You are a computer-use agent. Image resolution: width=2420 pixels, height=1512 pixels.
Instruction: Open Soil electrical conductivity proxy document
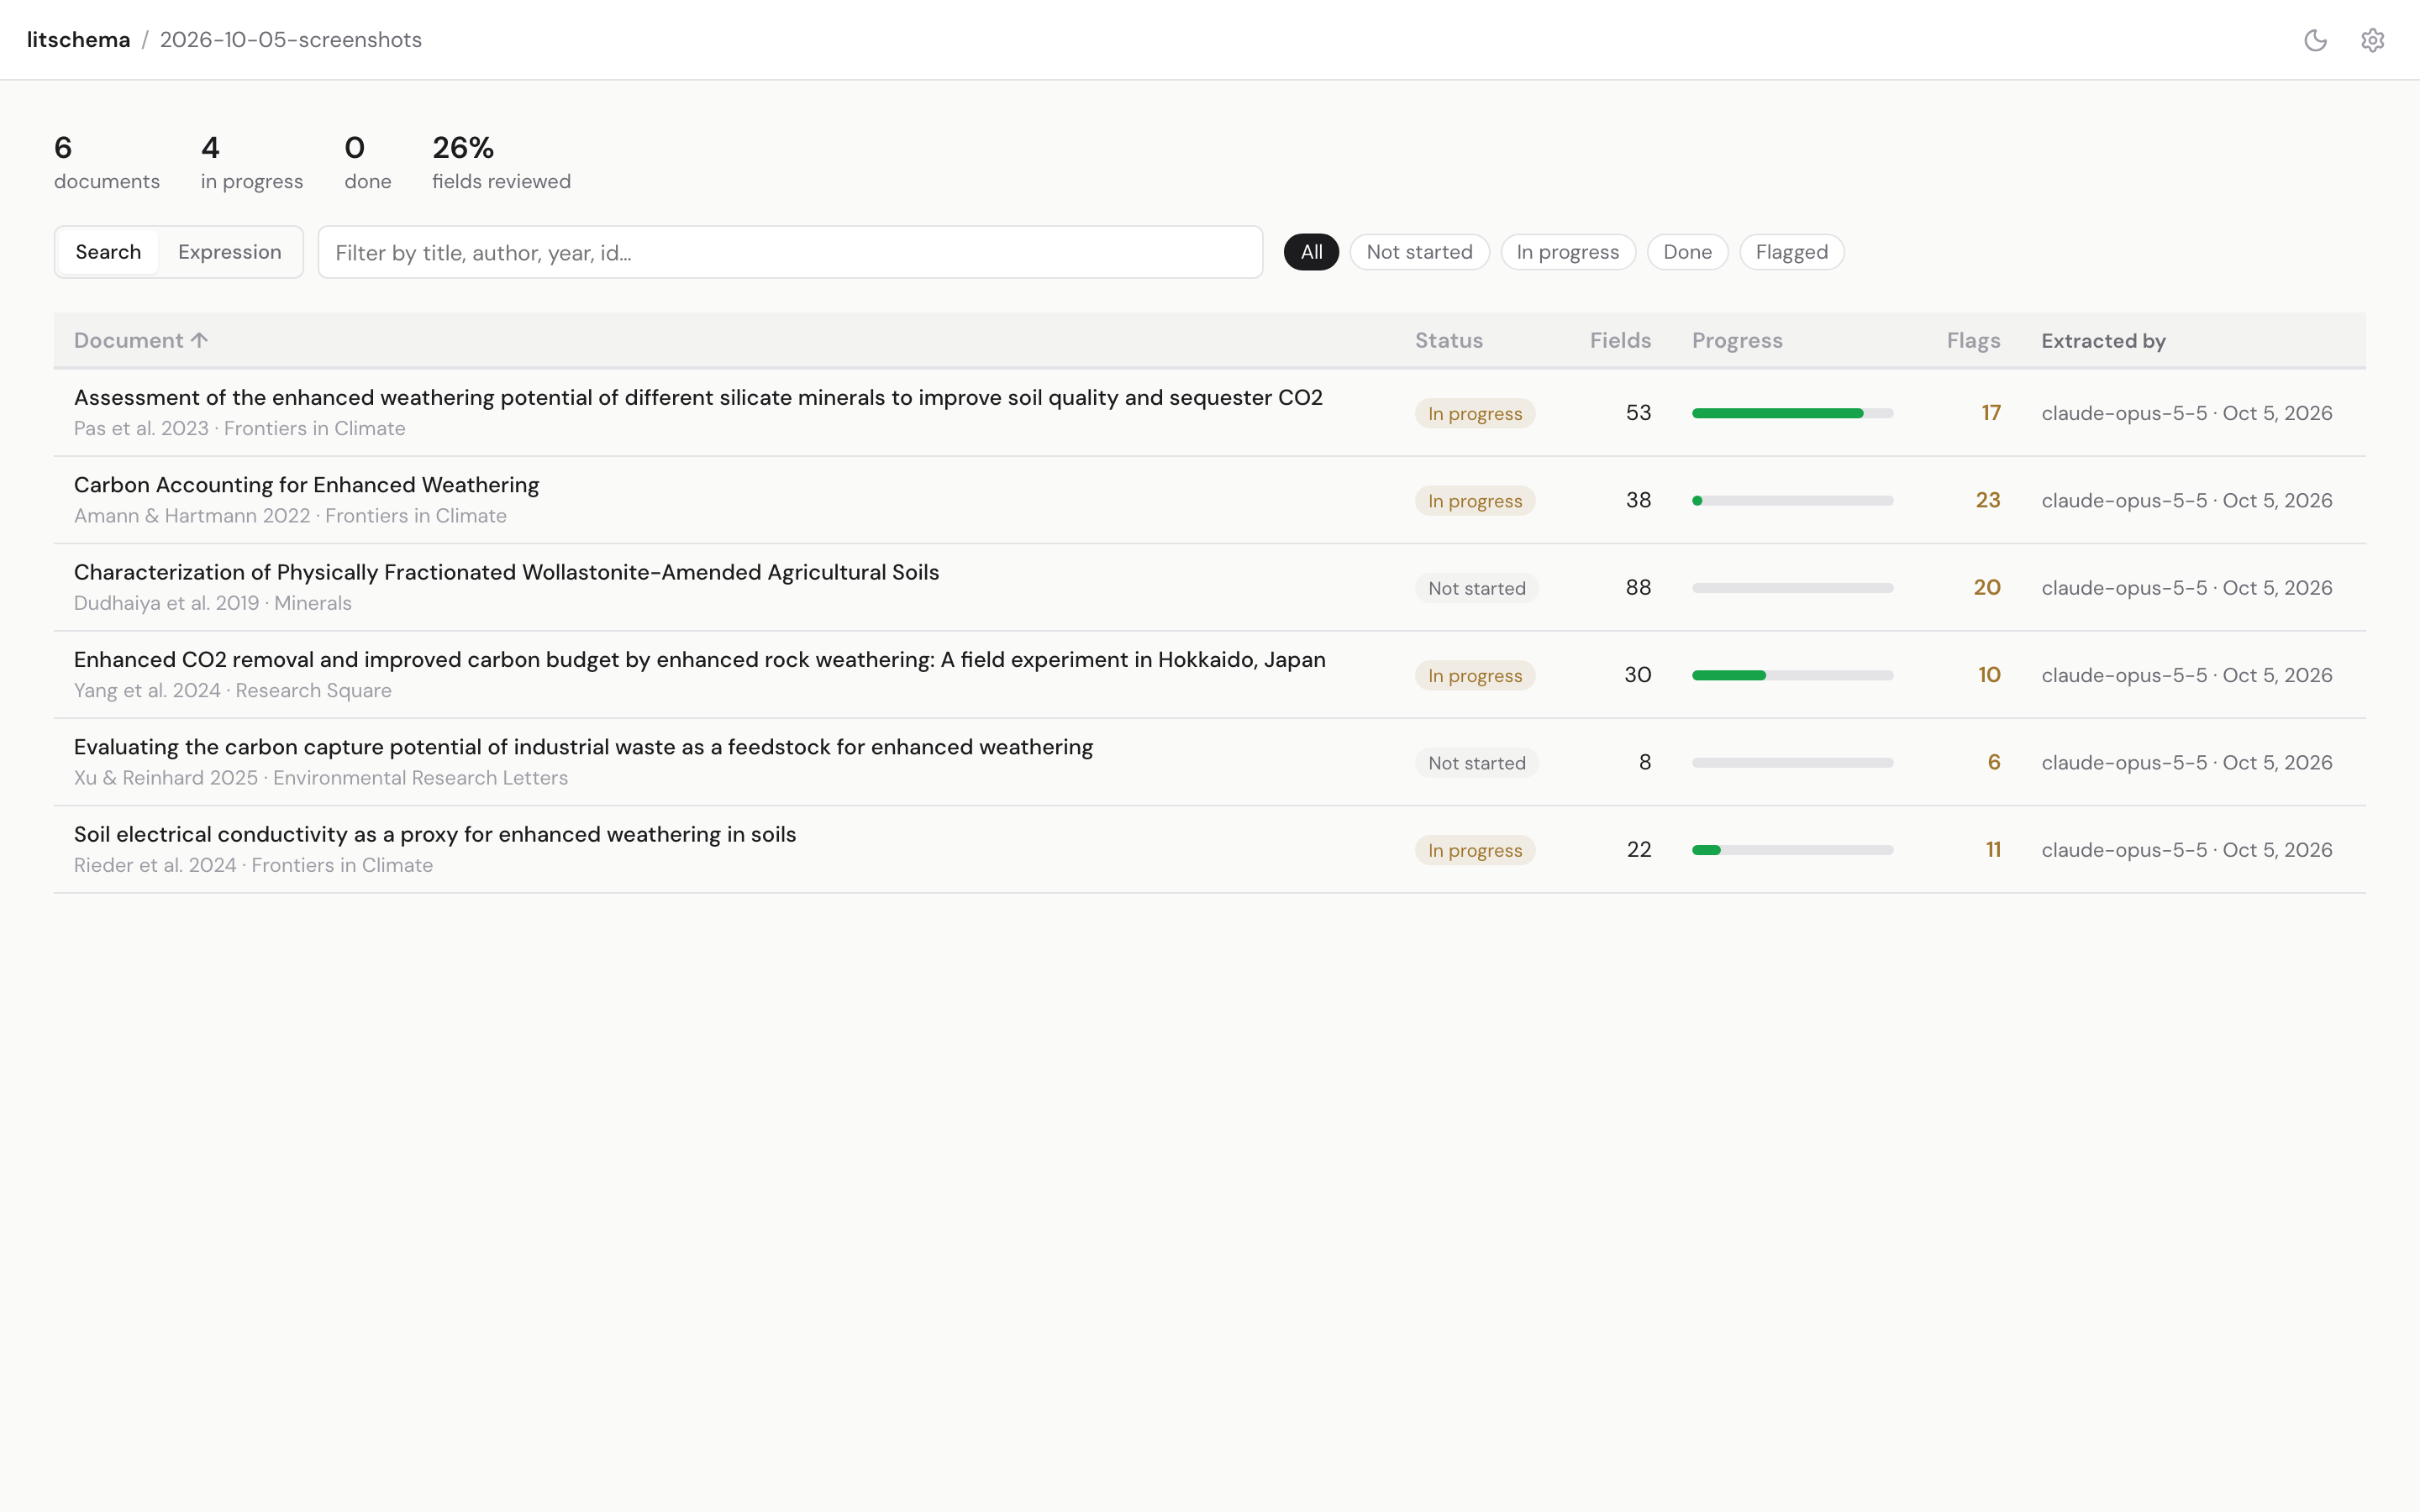(435, 834)
